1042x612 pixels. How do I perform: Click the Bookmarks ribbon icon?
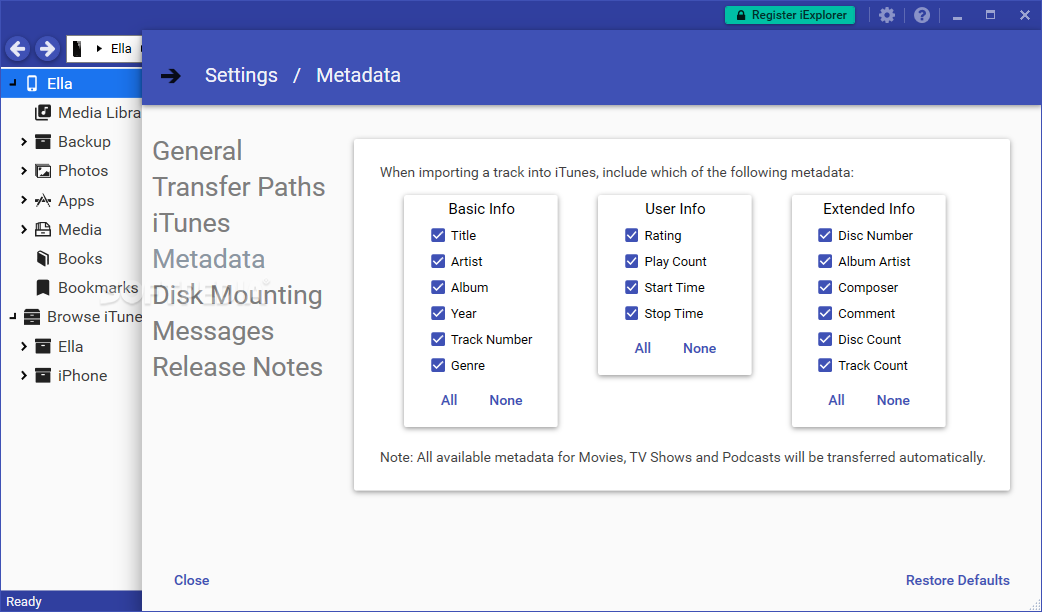point(43,288)
